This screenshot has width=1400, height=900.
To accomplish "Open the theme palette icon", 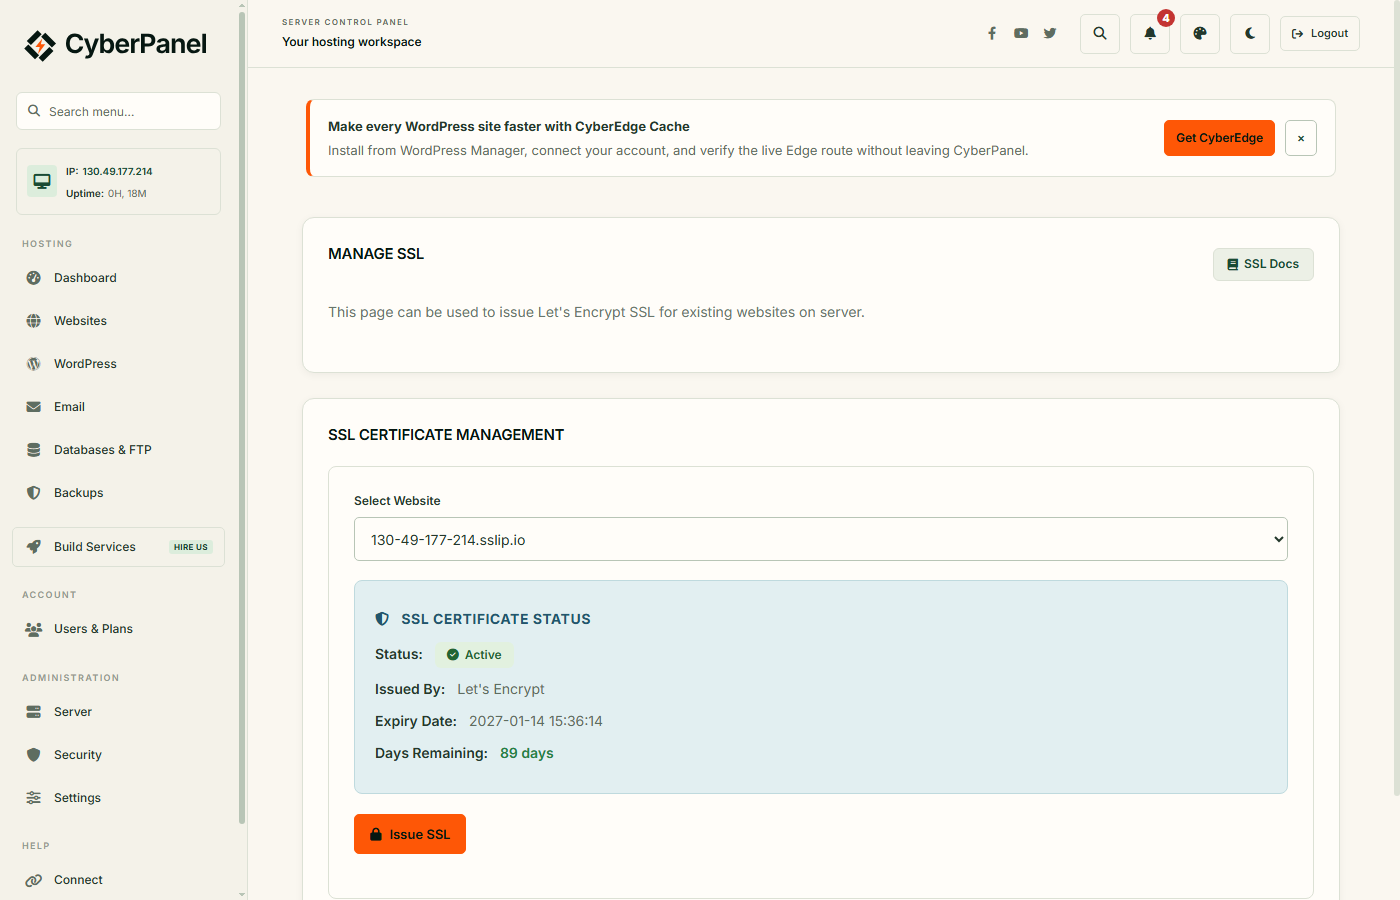I will (1200, 34).
